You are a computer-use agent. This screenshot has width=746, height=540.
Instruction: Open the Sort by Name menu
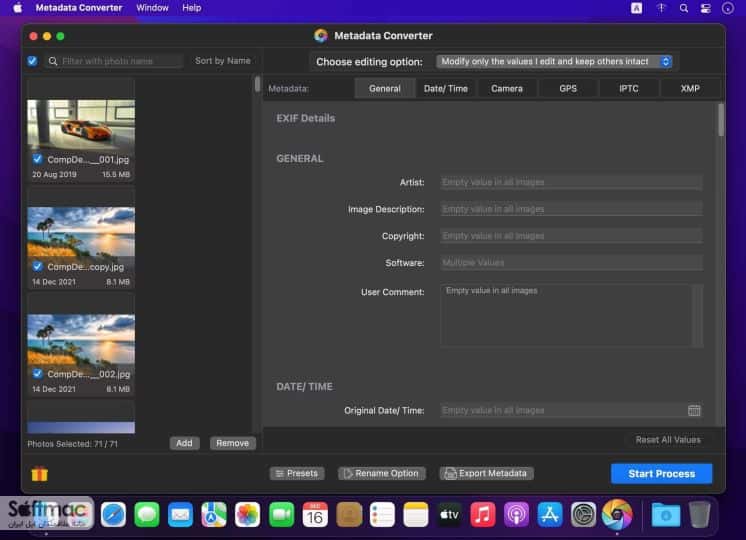coord(223,60)
